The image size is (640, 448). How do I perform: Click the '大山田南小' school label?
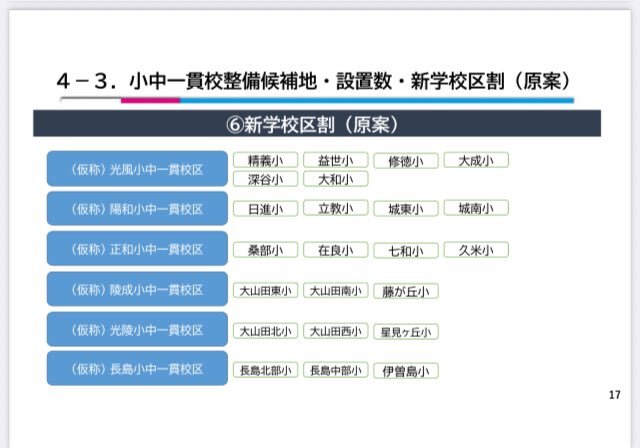(x=336, y=291)
